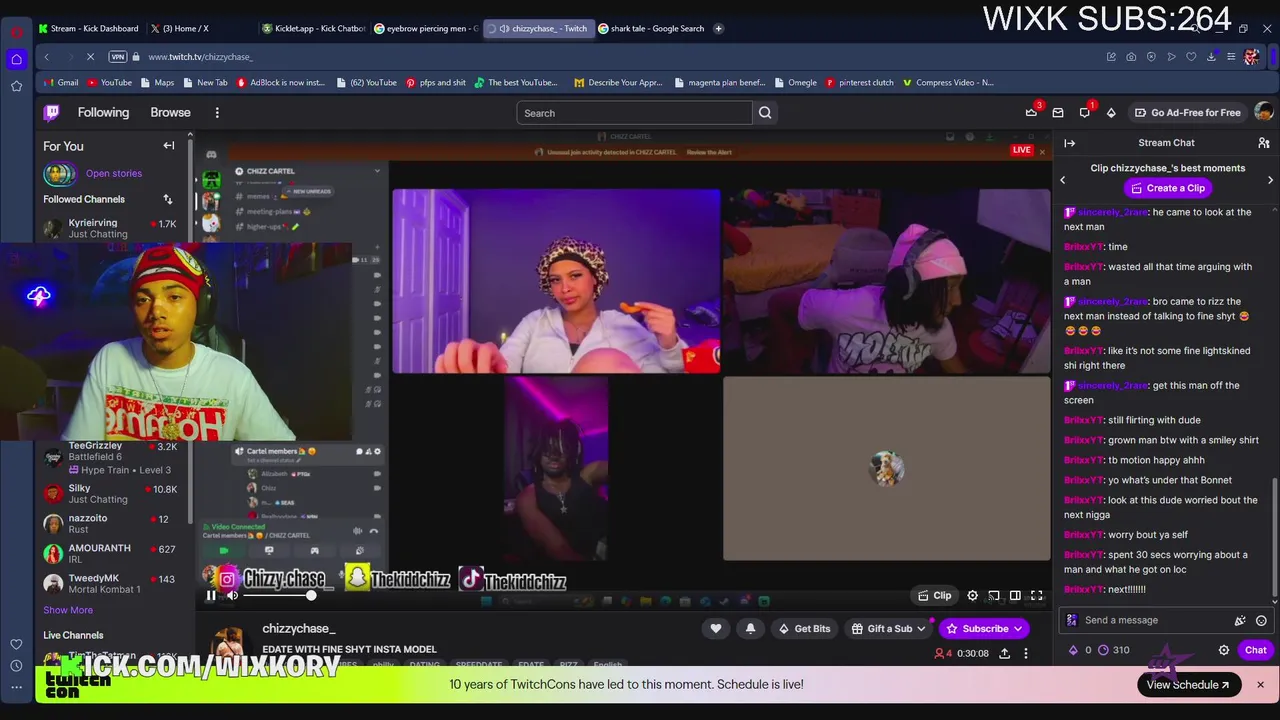Open the Following tab
This screenshot has height=720, width=1280.
coord(103,112)
